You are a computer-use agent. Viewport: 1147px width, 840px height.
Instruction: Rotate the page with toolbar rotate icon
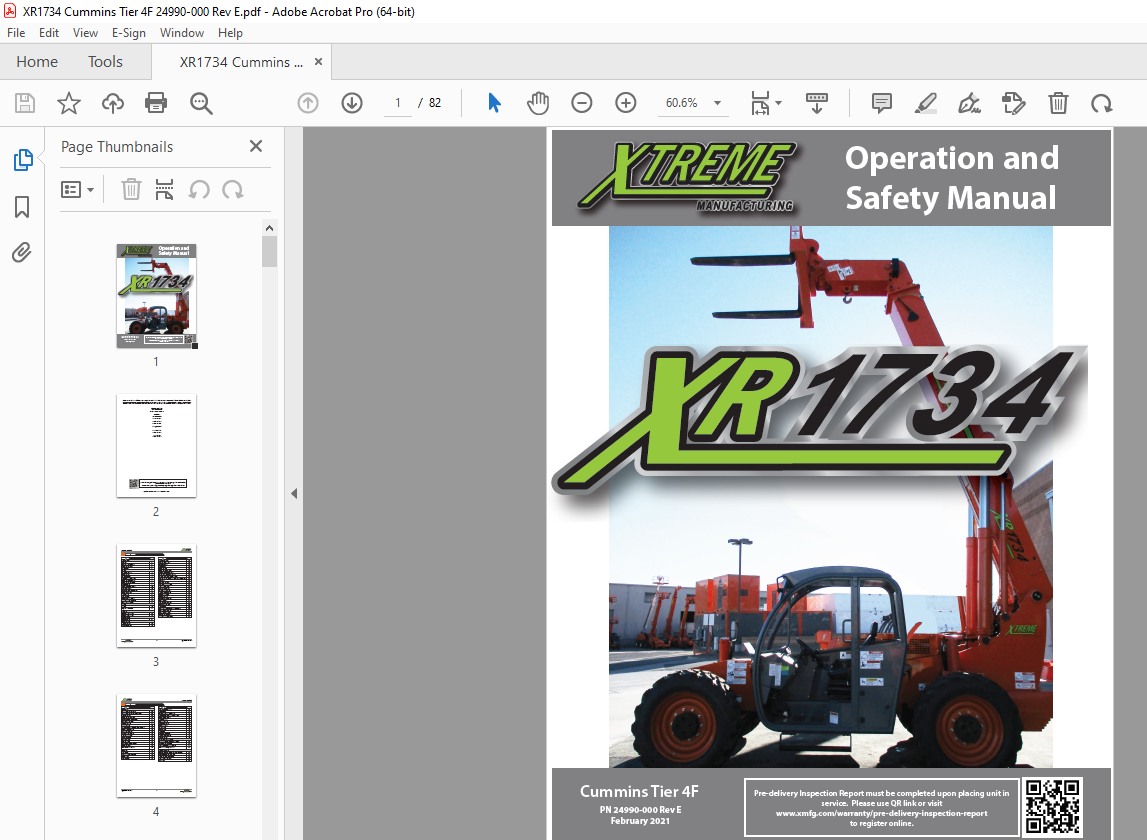coord(1102,103)
